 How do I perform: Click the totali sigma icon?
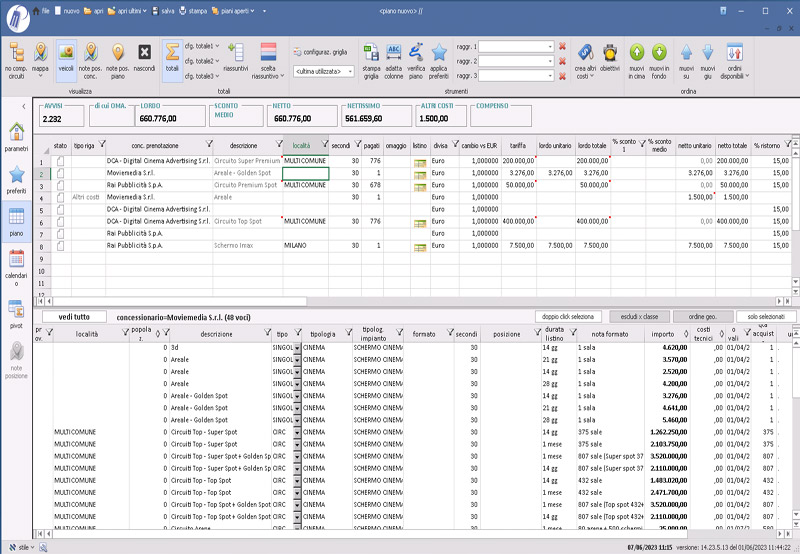coord(172,53)
